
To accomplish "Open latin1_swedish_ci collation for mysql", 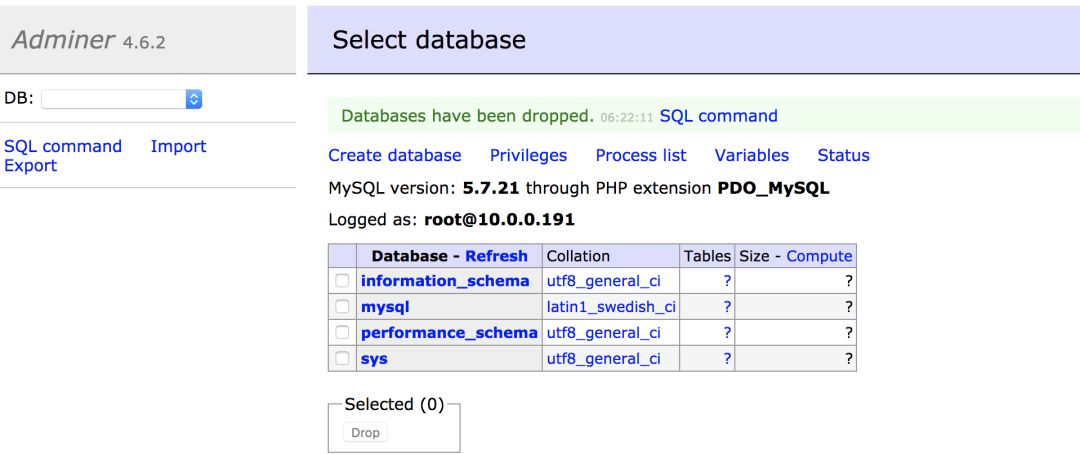I will tap(611, 307).
